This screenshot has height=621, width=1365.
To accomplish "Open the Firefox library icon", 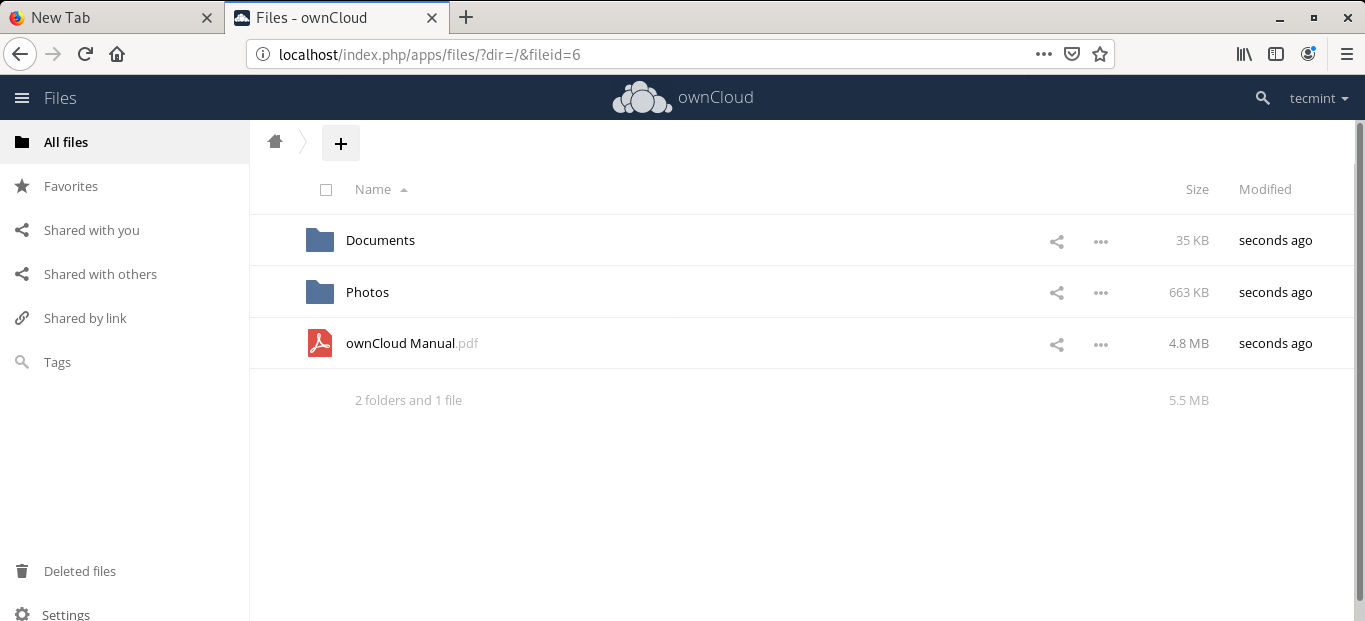I will tap(1244, 54).
